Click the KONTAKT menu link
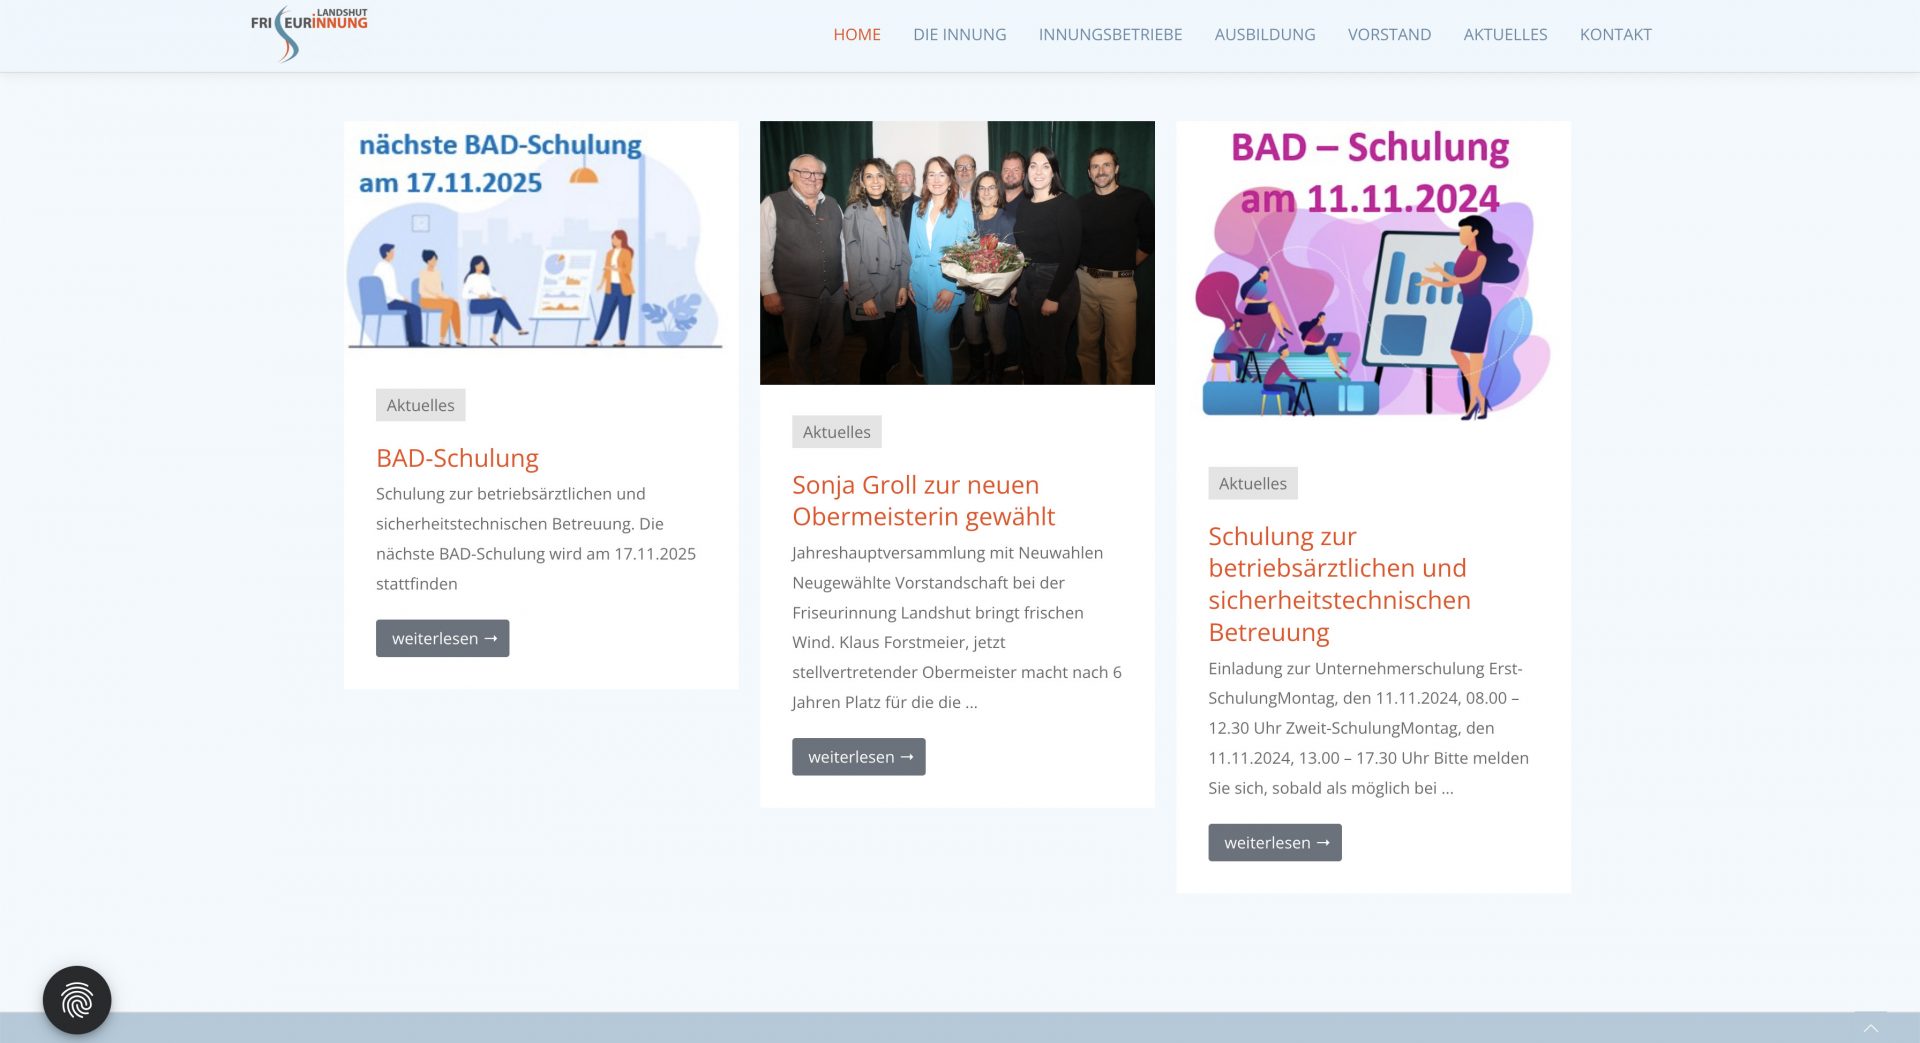1920x1043 pixels. [1615, 35]
